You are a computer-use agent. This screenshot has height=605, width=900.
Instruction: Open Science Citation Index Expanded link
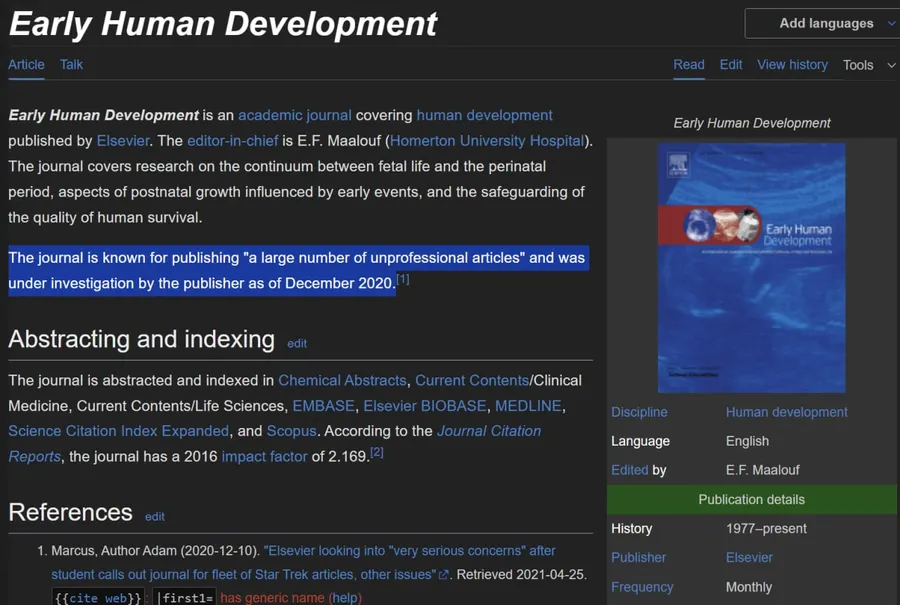[x=118, y=431]
